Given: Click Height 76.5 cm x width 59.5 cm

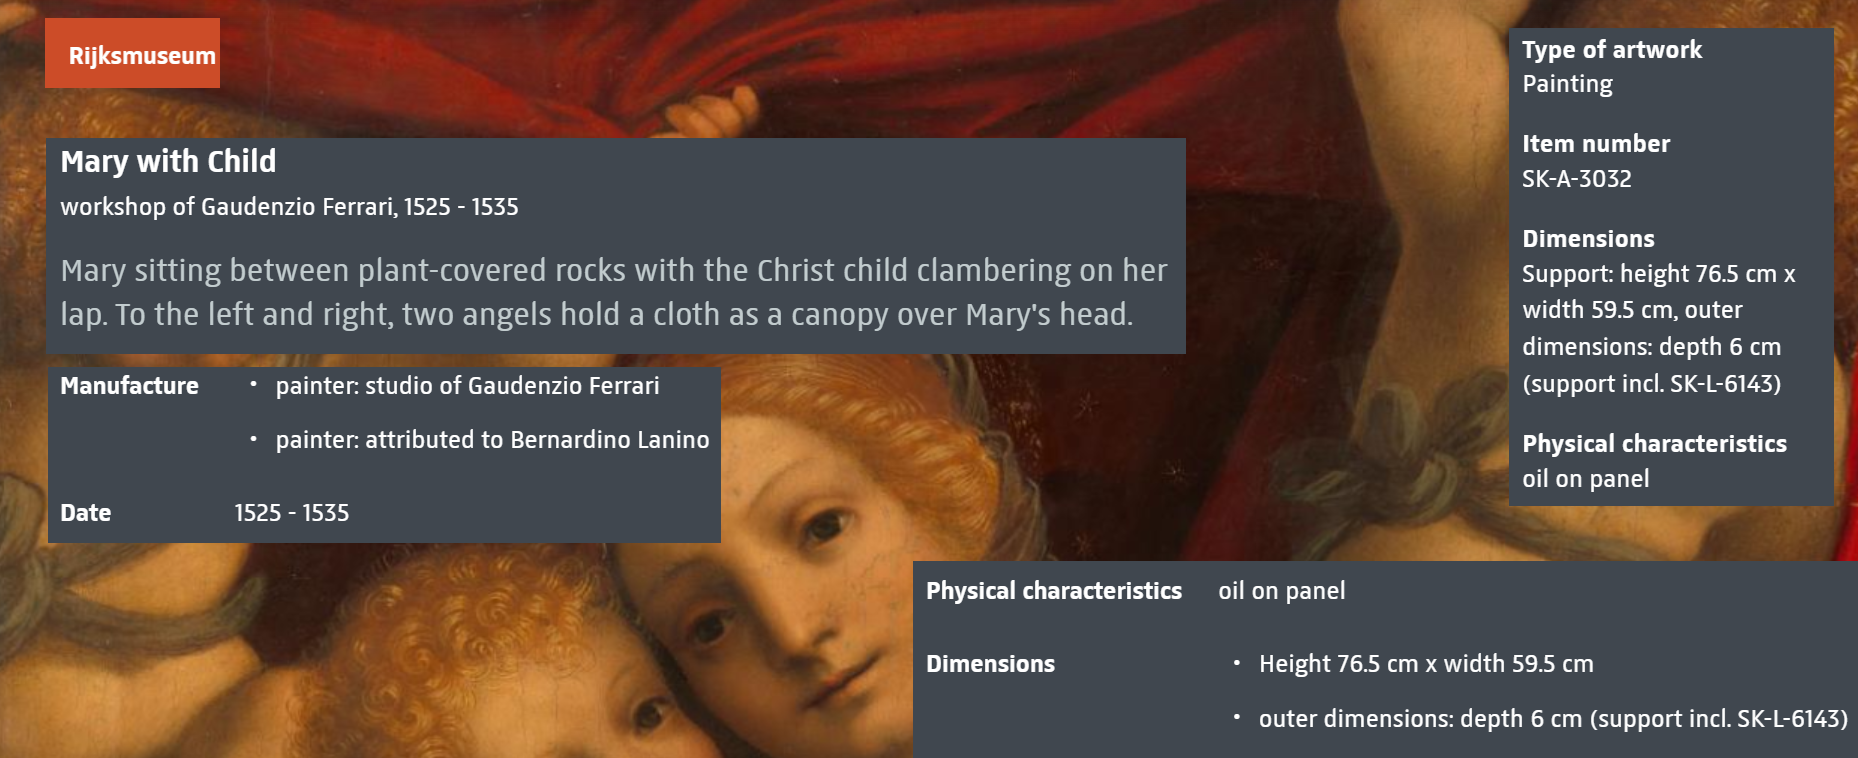Looking at the screenshot, I should click(1426, 664).
